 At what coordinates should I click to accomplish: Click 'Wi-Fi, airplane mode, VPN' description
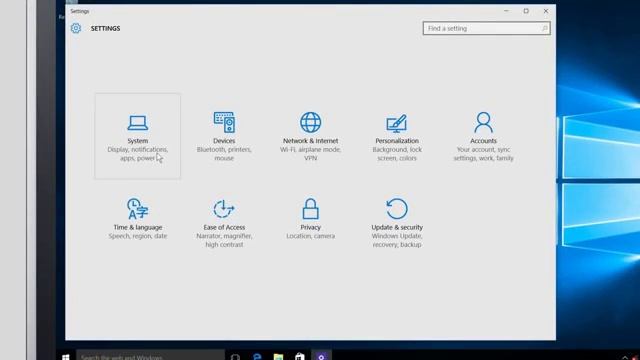[311, 154]
